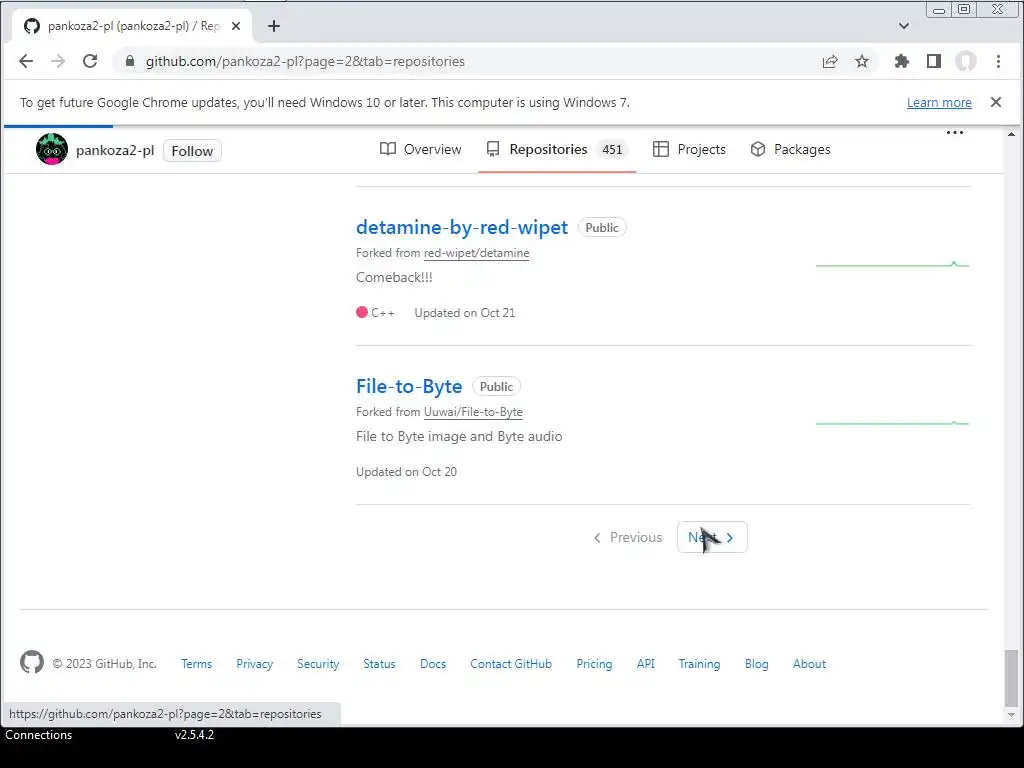Click the File to Byte description text
Viewport: 1024px width, 768px height.
459,436
